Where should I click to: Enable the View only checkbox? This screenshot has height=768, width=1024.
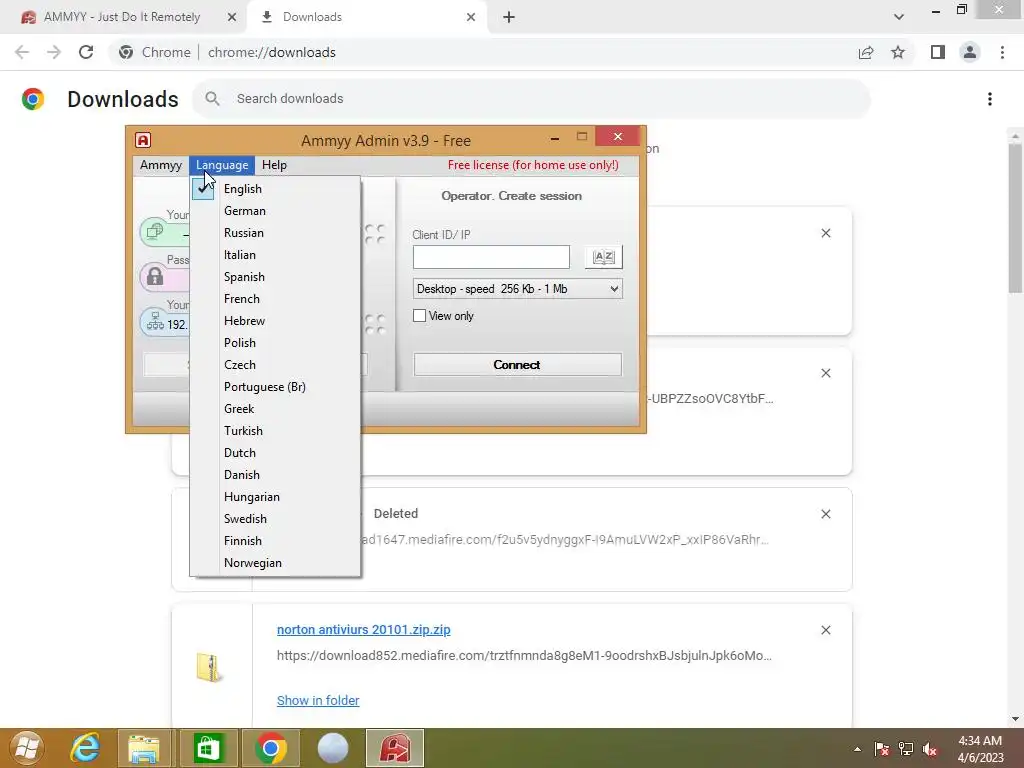click(x=419, y=316)
